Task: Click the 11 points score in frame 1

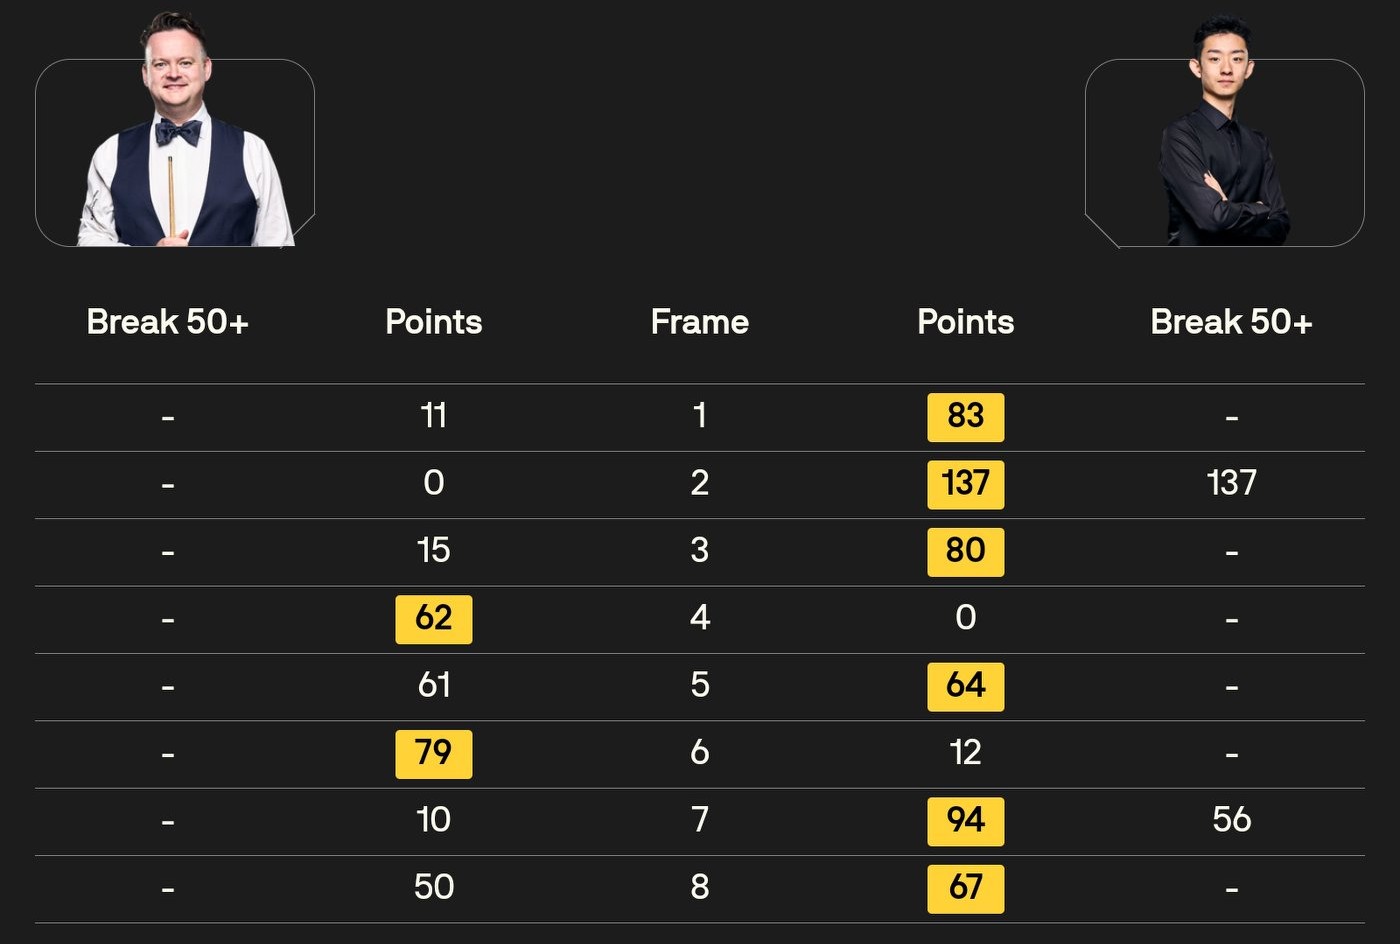Action: [433, 415]
